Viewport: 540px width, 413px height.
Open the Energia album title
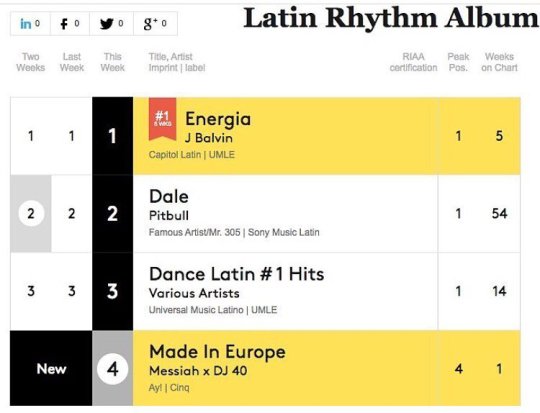point(218,119)
